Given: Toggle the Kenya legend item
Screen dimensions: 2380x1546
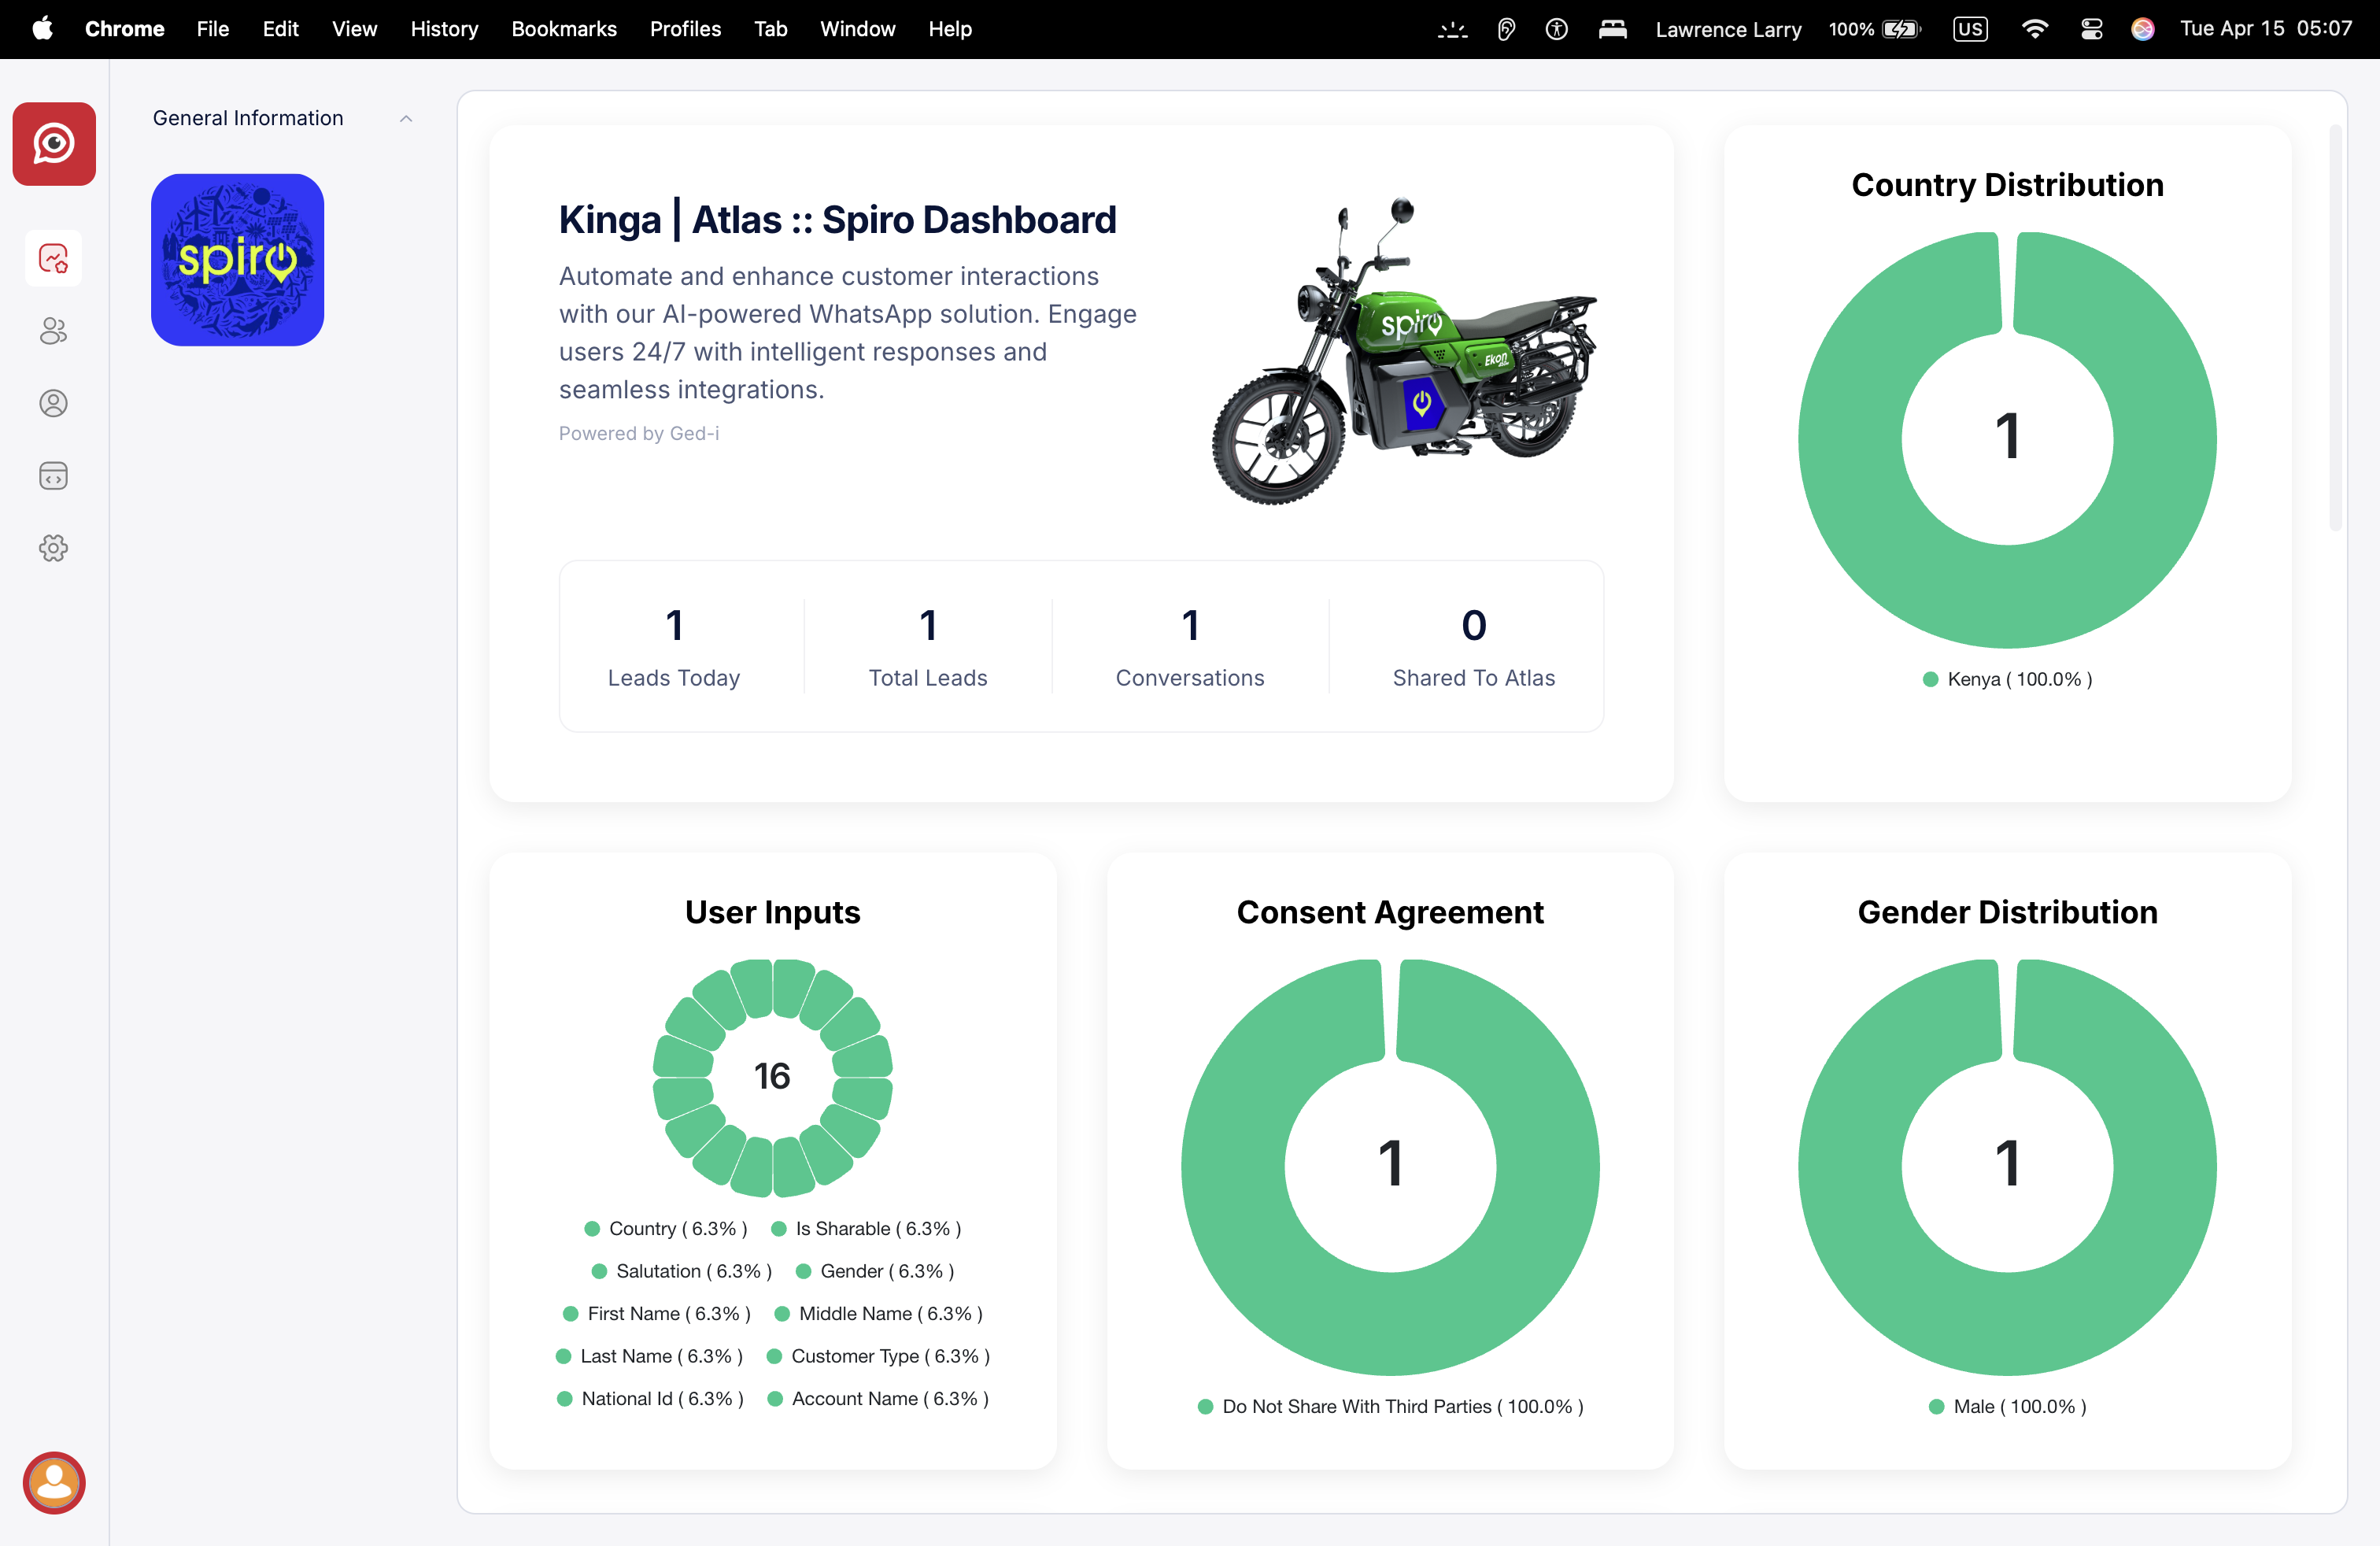Looking at the screenshot, I should coord(2007,679).
